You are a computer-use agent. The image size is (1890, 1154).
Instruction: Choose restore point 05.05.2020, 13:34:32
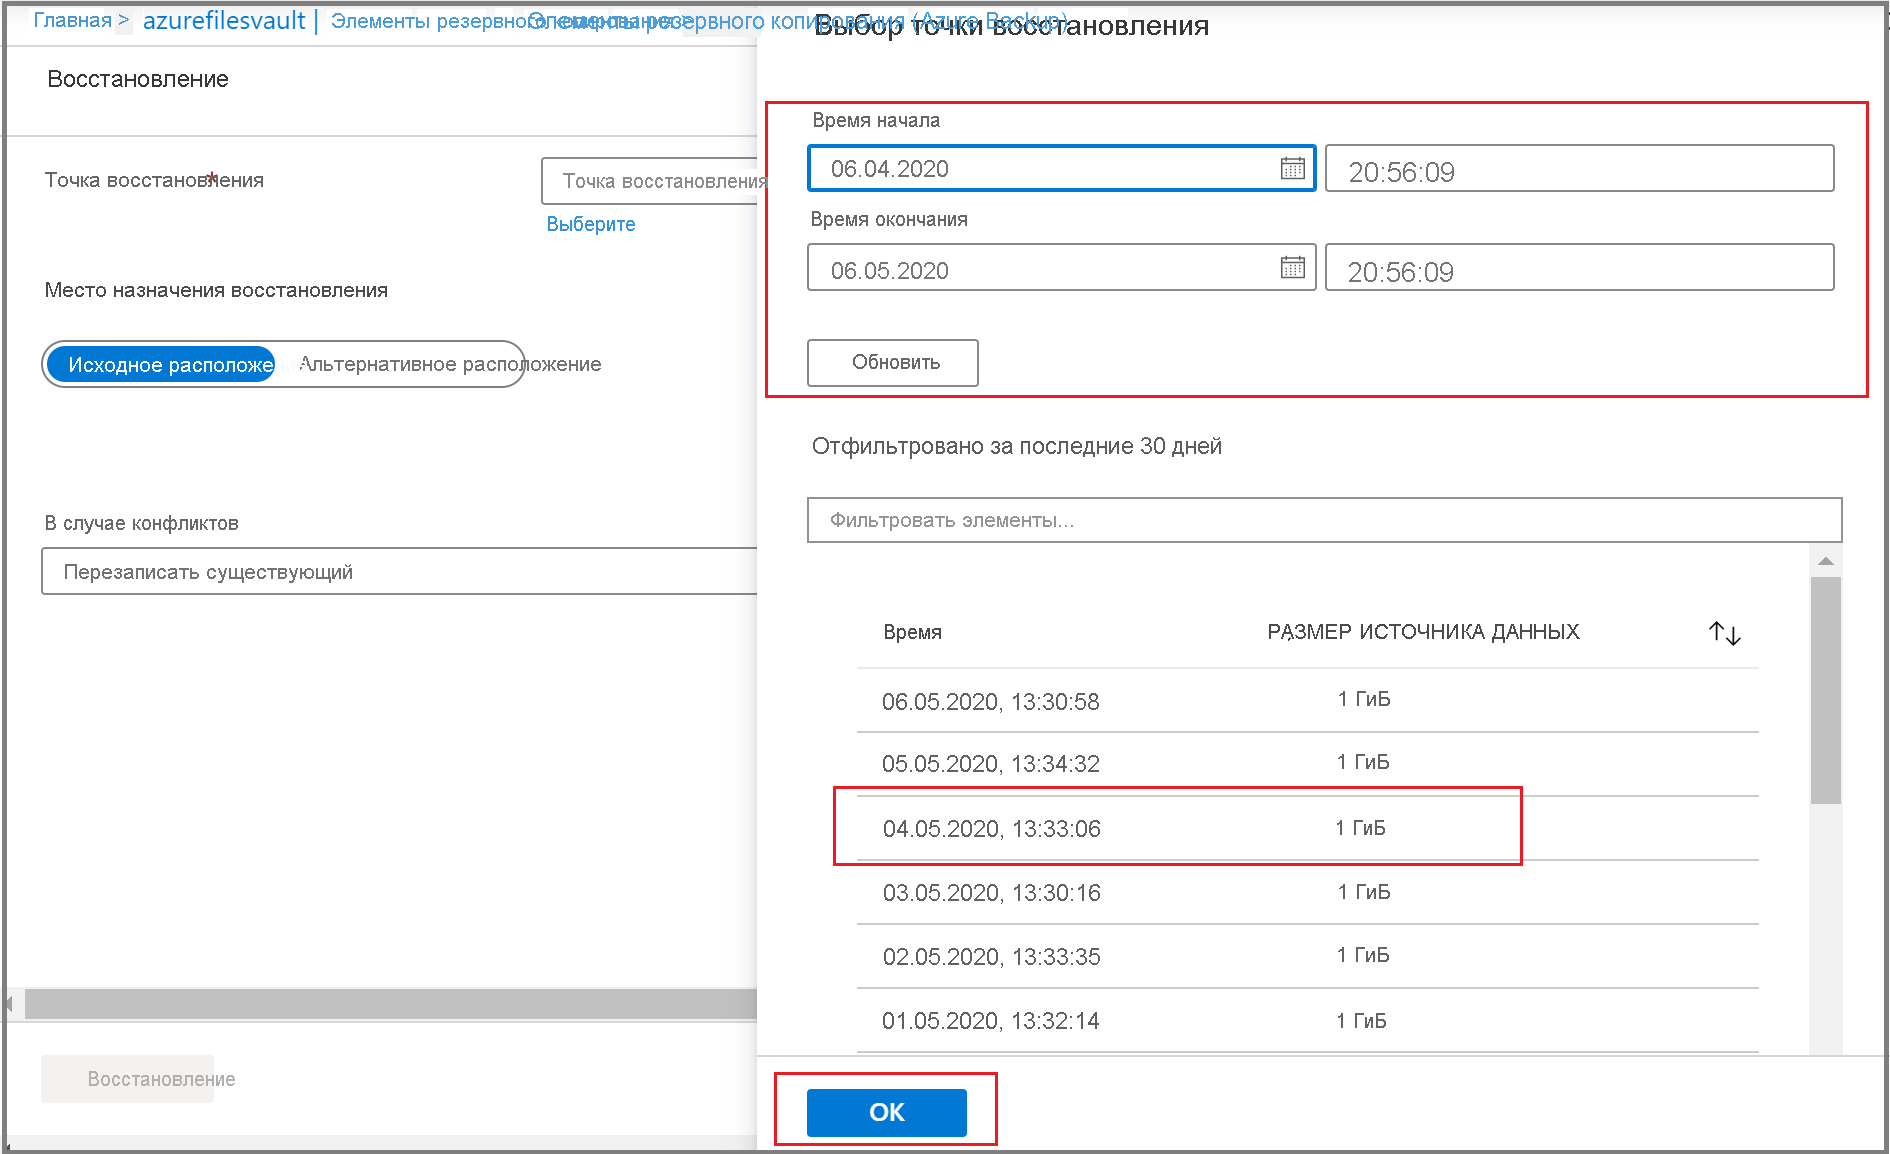click(990, 764)
